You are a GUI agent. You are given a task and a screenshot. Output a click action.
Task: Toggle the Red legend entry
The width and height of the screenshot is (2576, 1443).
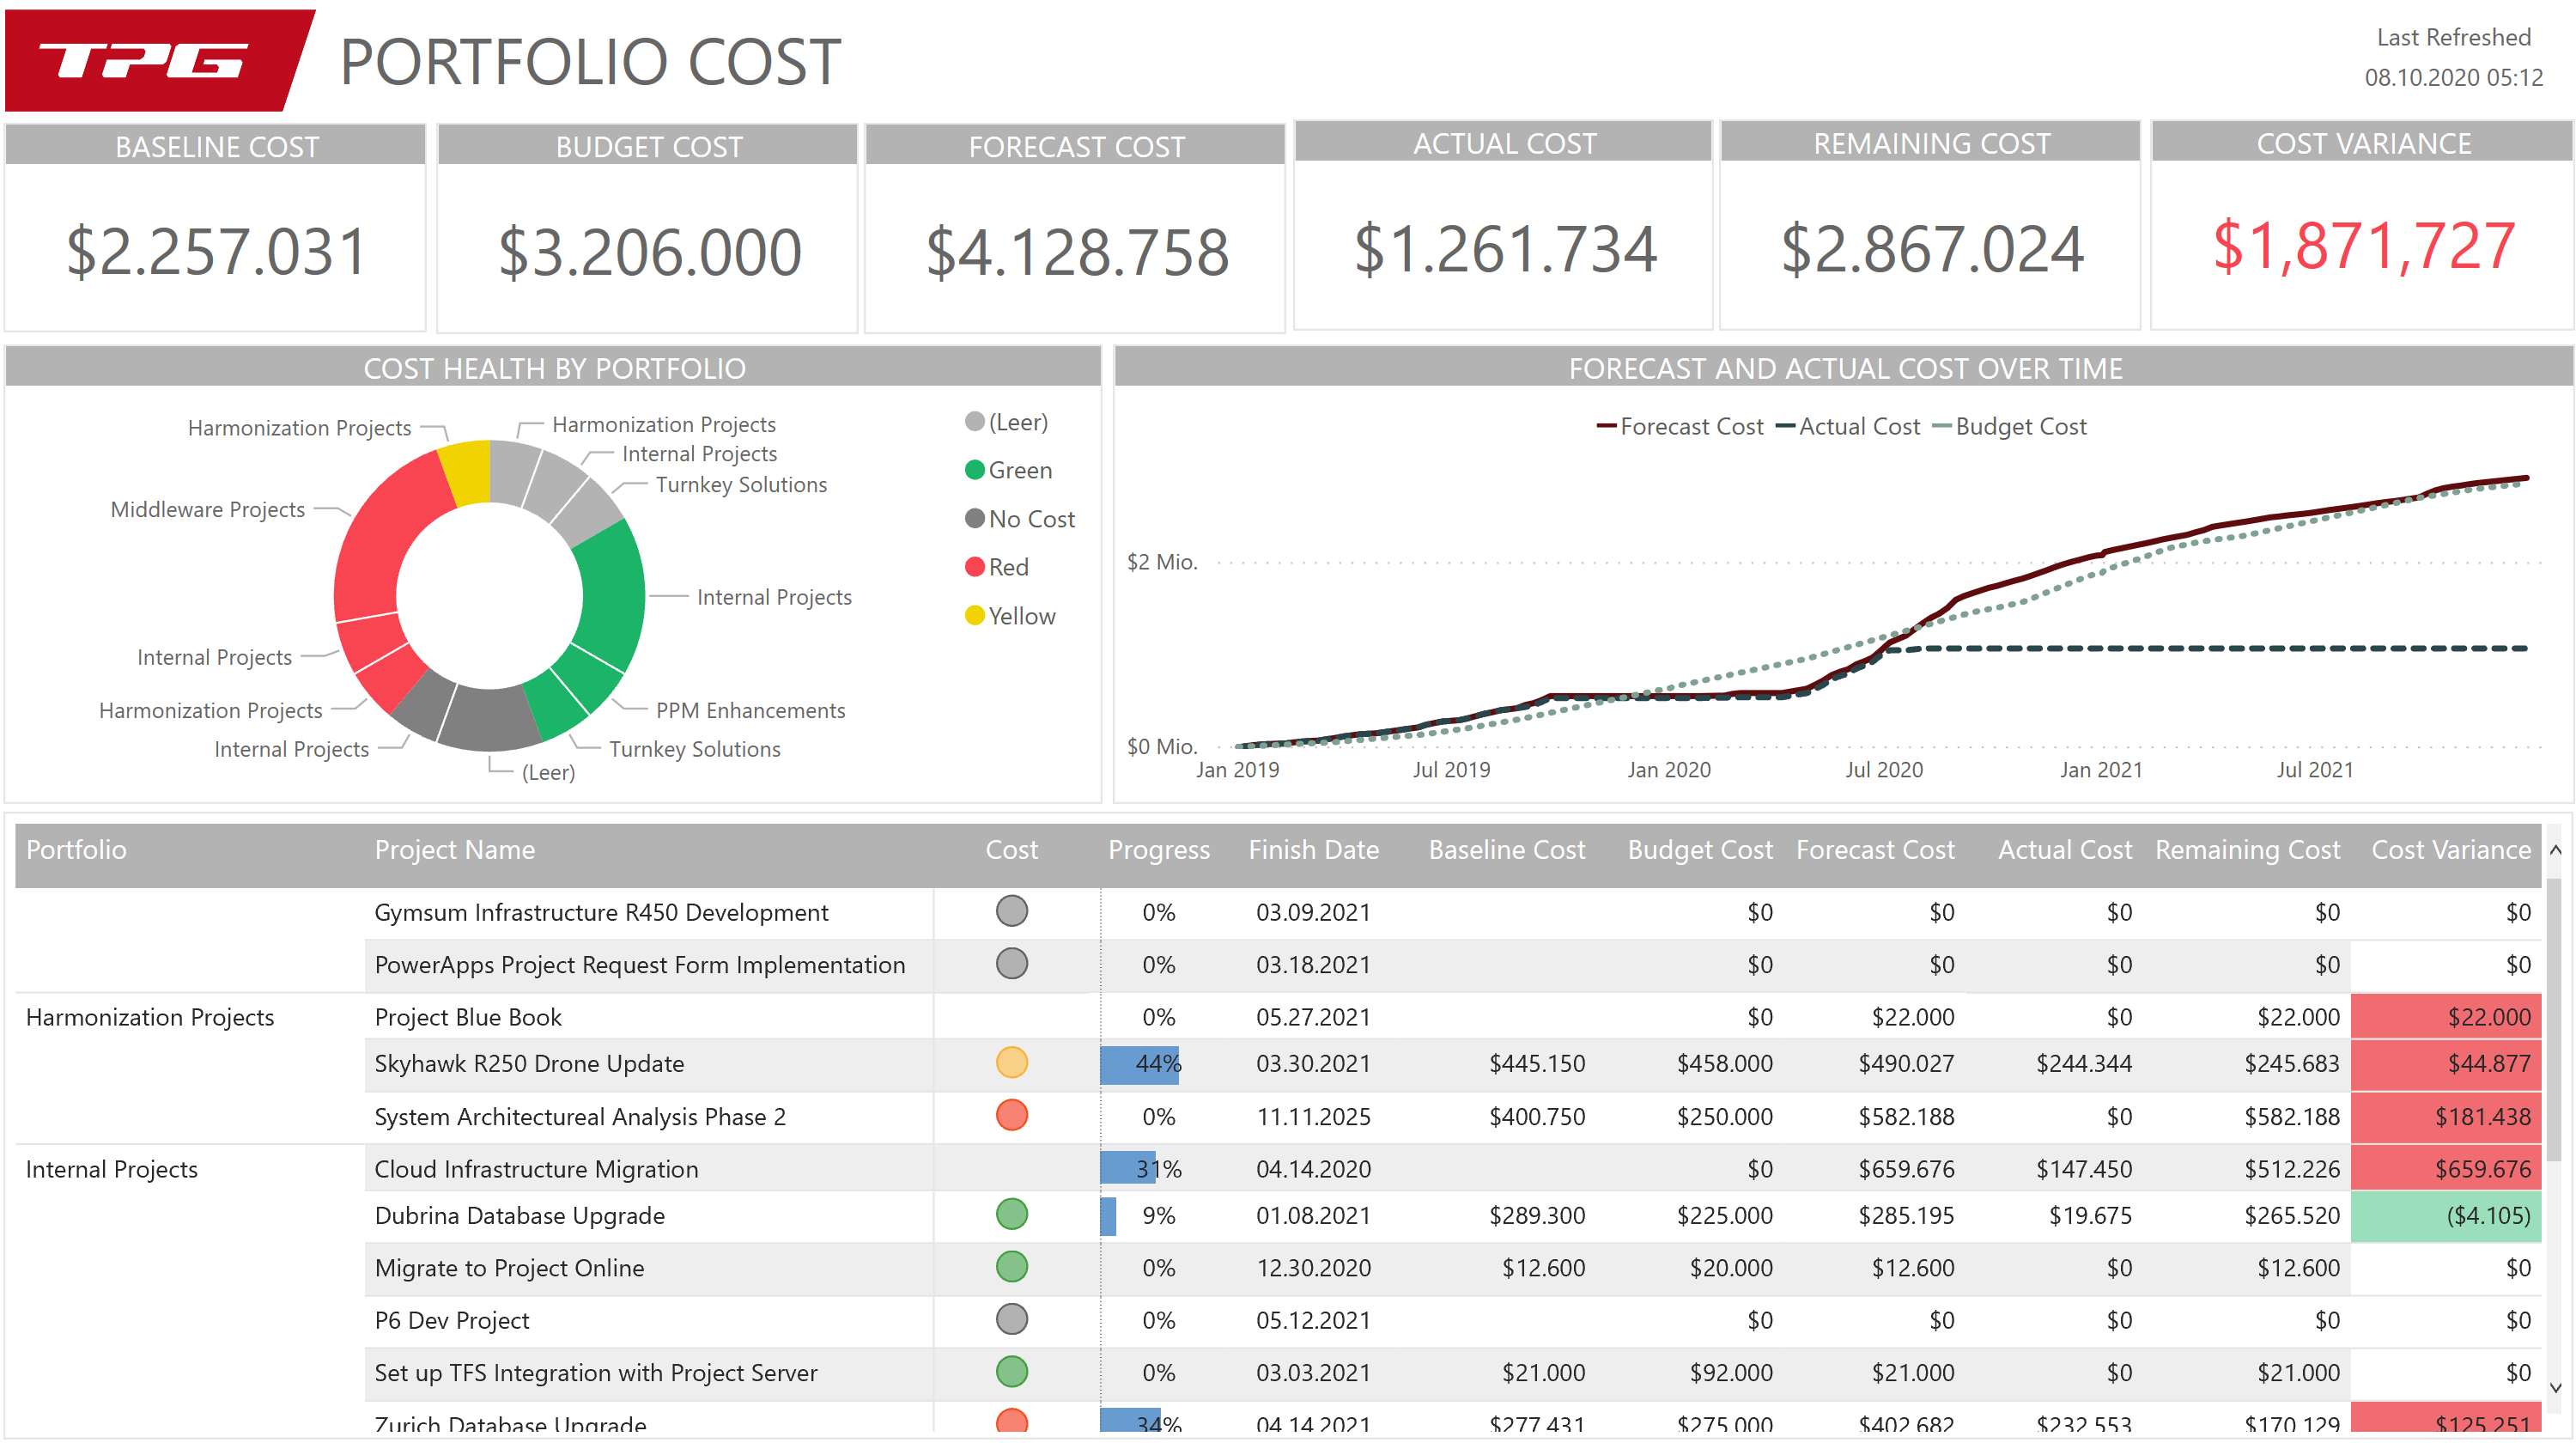(x=998, y=566)
